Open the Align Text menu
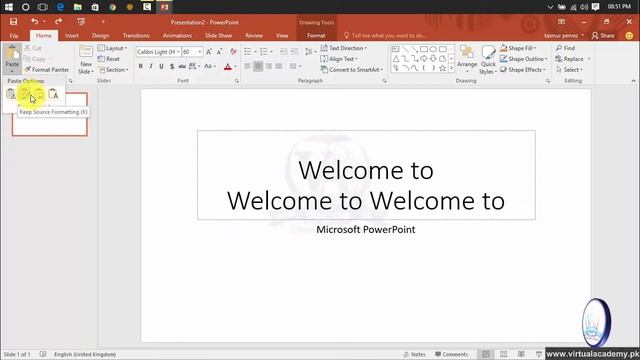The image size is (640, 360). (339, 59)
